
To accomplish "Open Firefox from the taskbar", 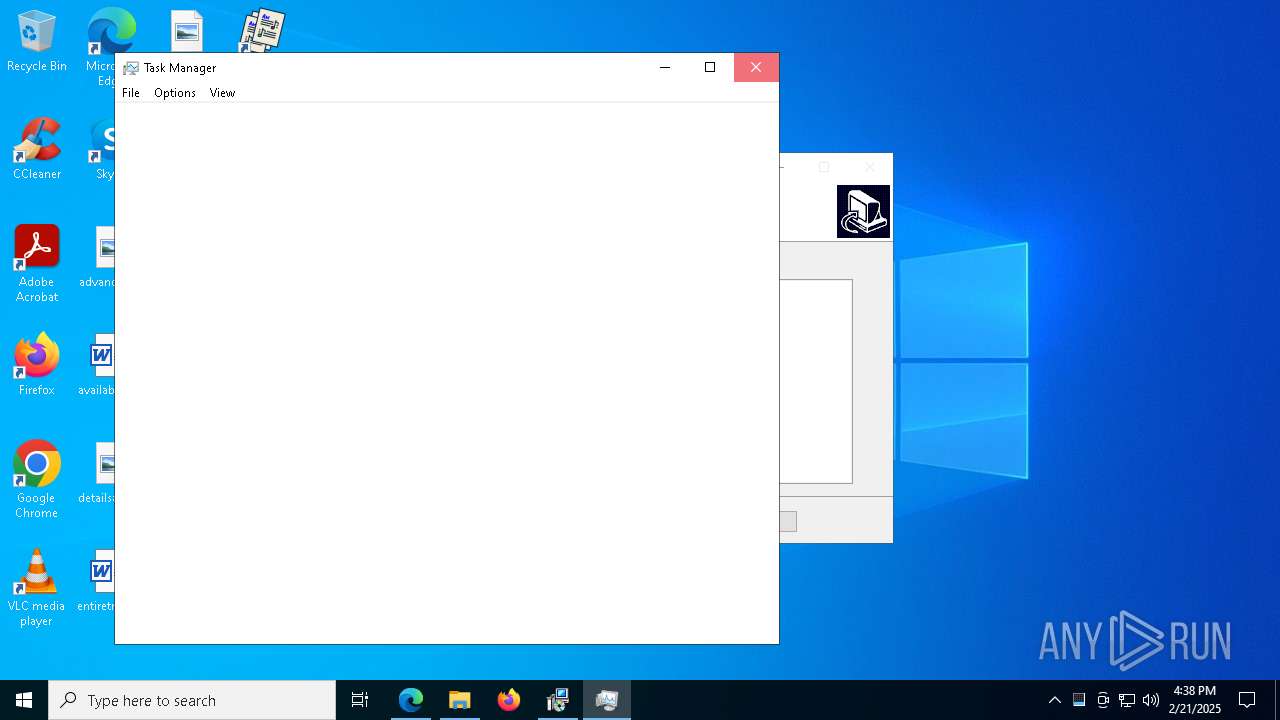I will (x=508, y=700).
